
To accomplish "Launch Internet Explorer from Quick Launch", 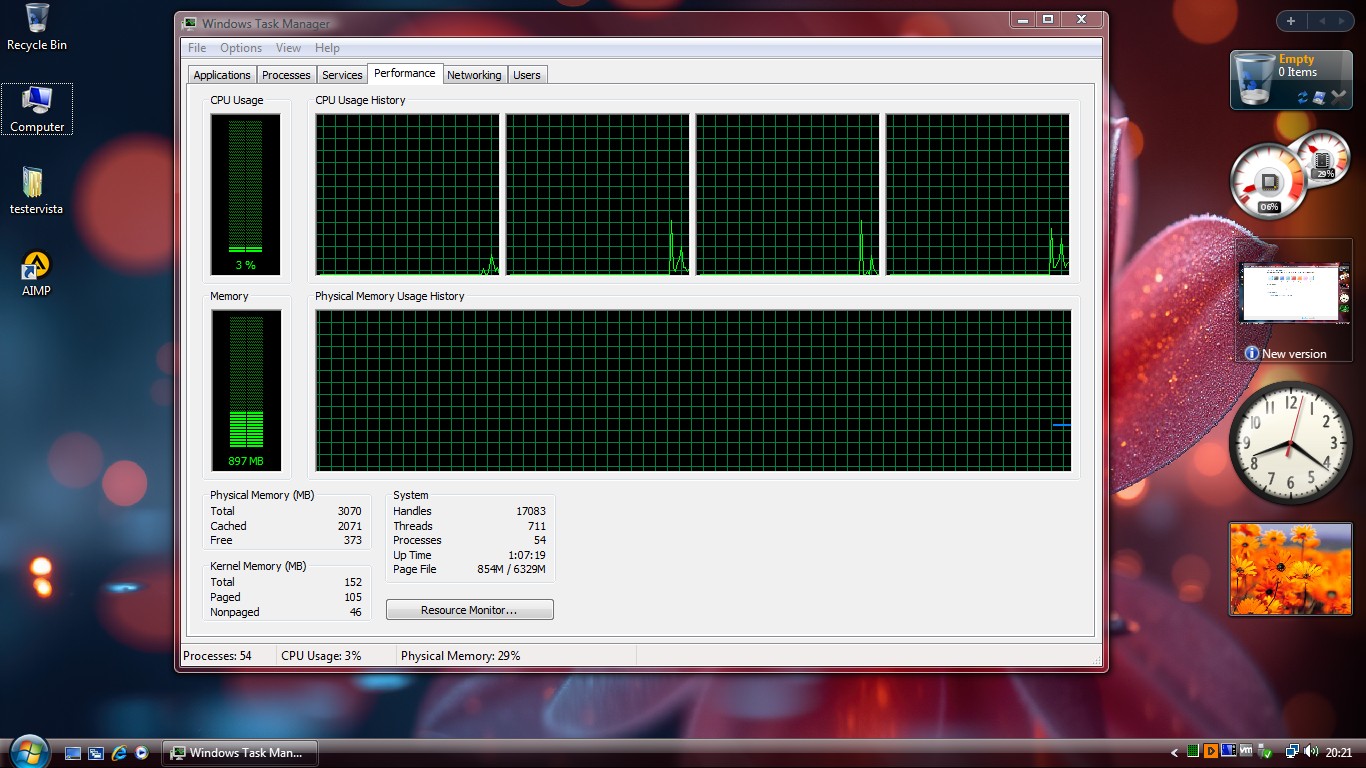I will tap(119, 753).
